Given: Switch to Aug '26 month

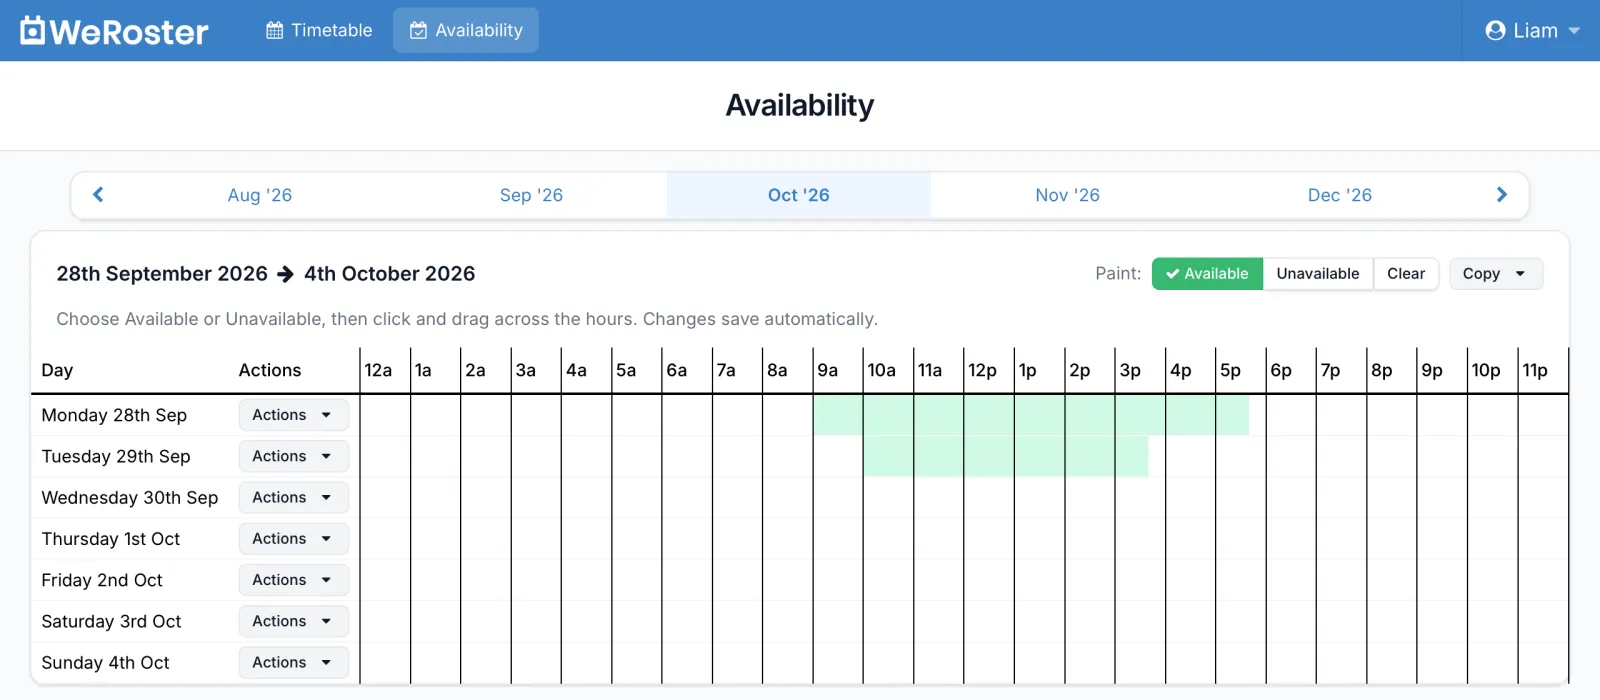Looking at the screenshot, I should pyautogui.click(x=260, y=195).
